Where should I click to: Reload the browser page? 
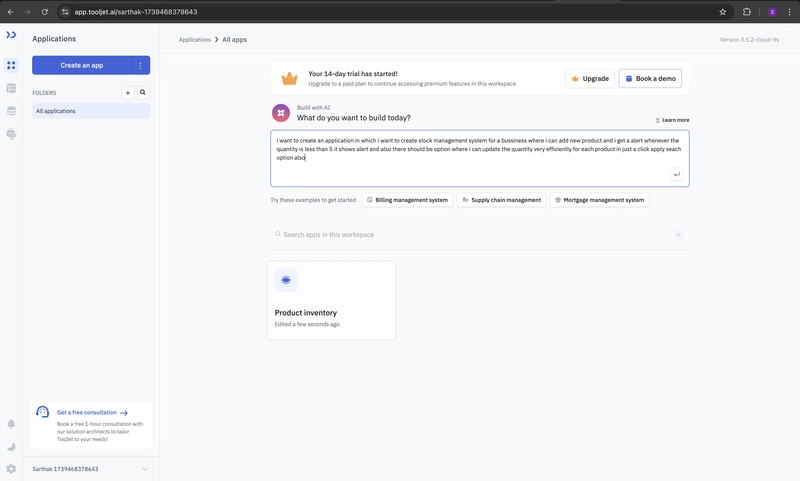45,12
